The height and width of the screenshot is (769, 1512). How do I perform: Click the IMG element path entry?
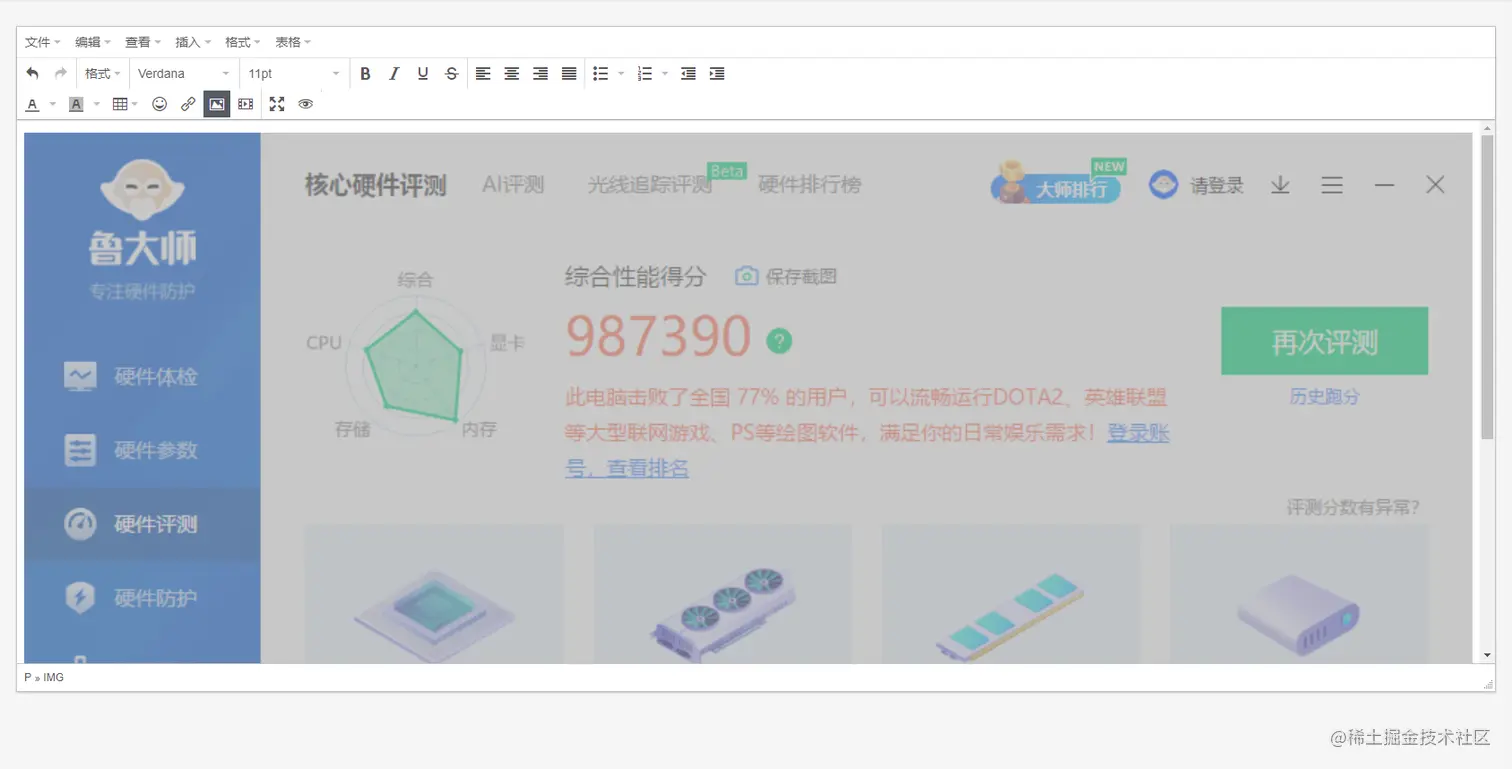pos(53,678)
